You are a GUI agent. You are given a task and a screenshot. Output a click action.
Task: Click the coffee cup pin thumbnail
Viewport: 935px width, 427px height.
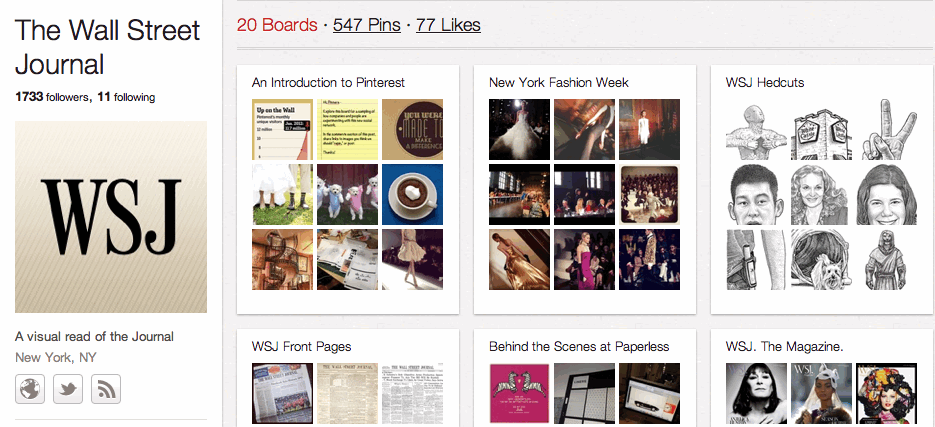point(412,195)
